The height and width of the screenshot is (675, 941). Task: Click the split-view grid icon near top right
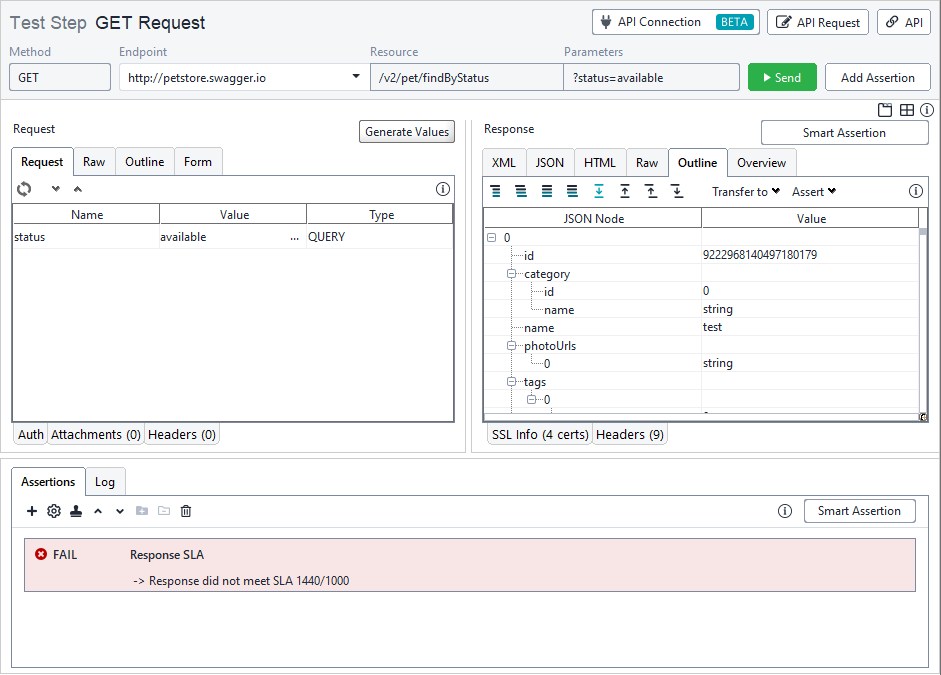click(906, 110)
